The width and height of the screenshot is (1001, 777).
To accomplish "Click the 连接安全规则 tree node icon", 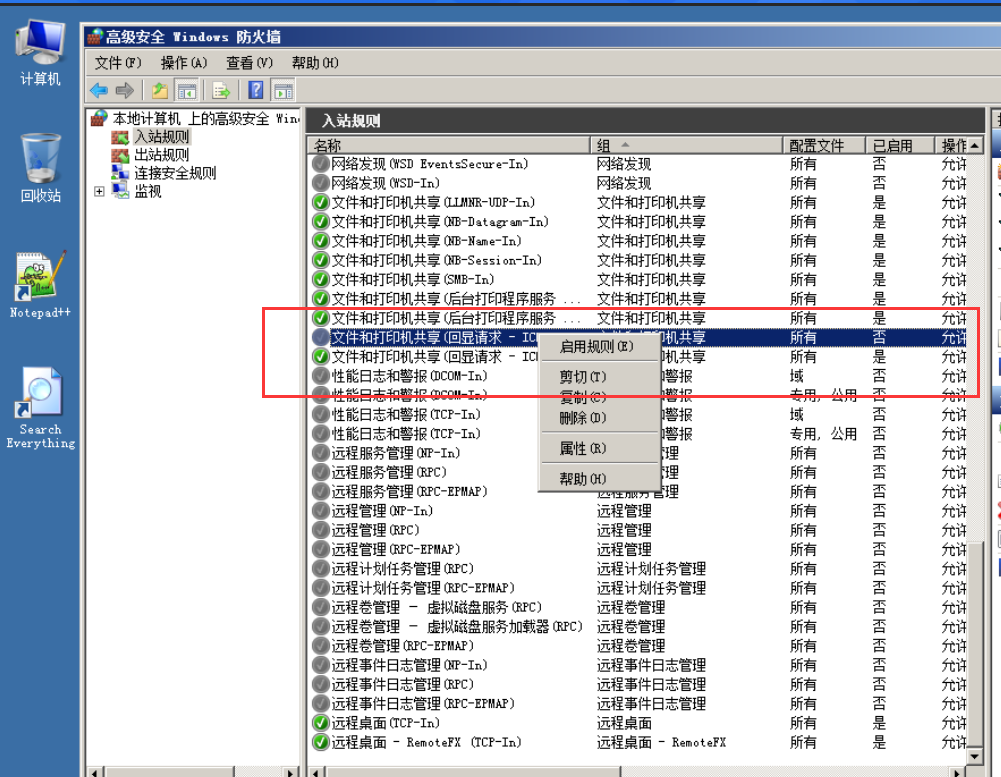I will (120, 173).
